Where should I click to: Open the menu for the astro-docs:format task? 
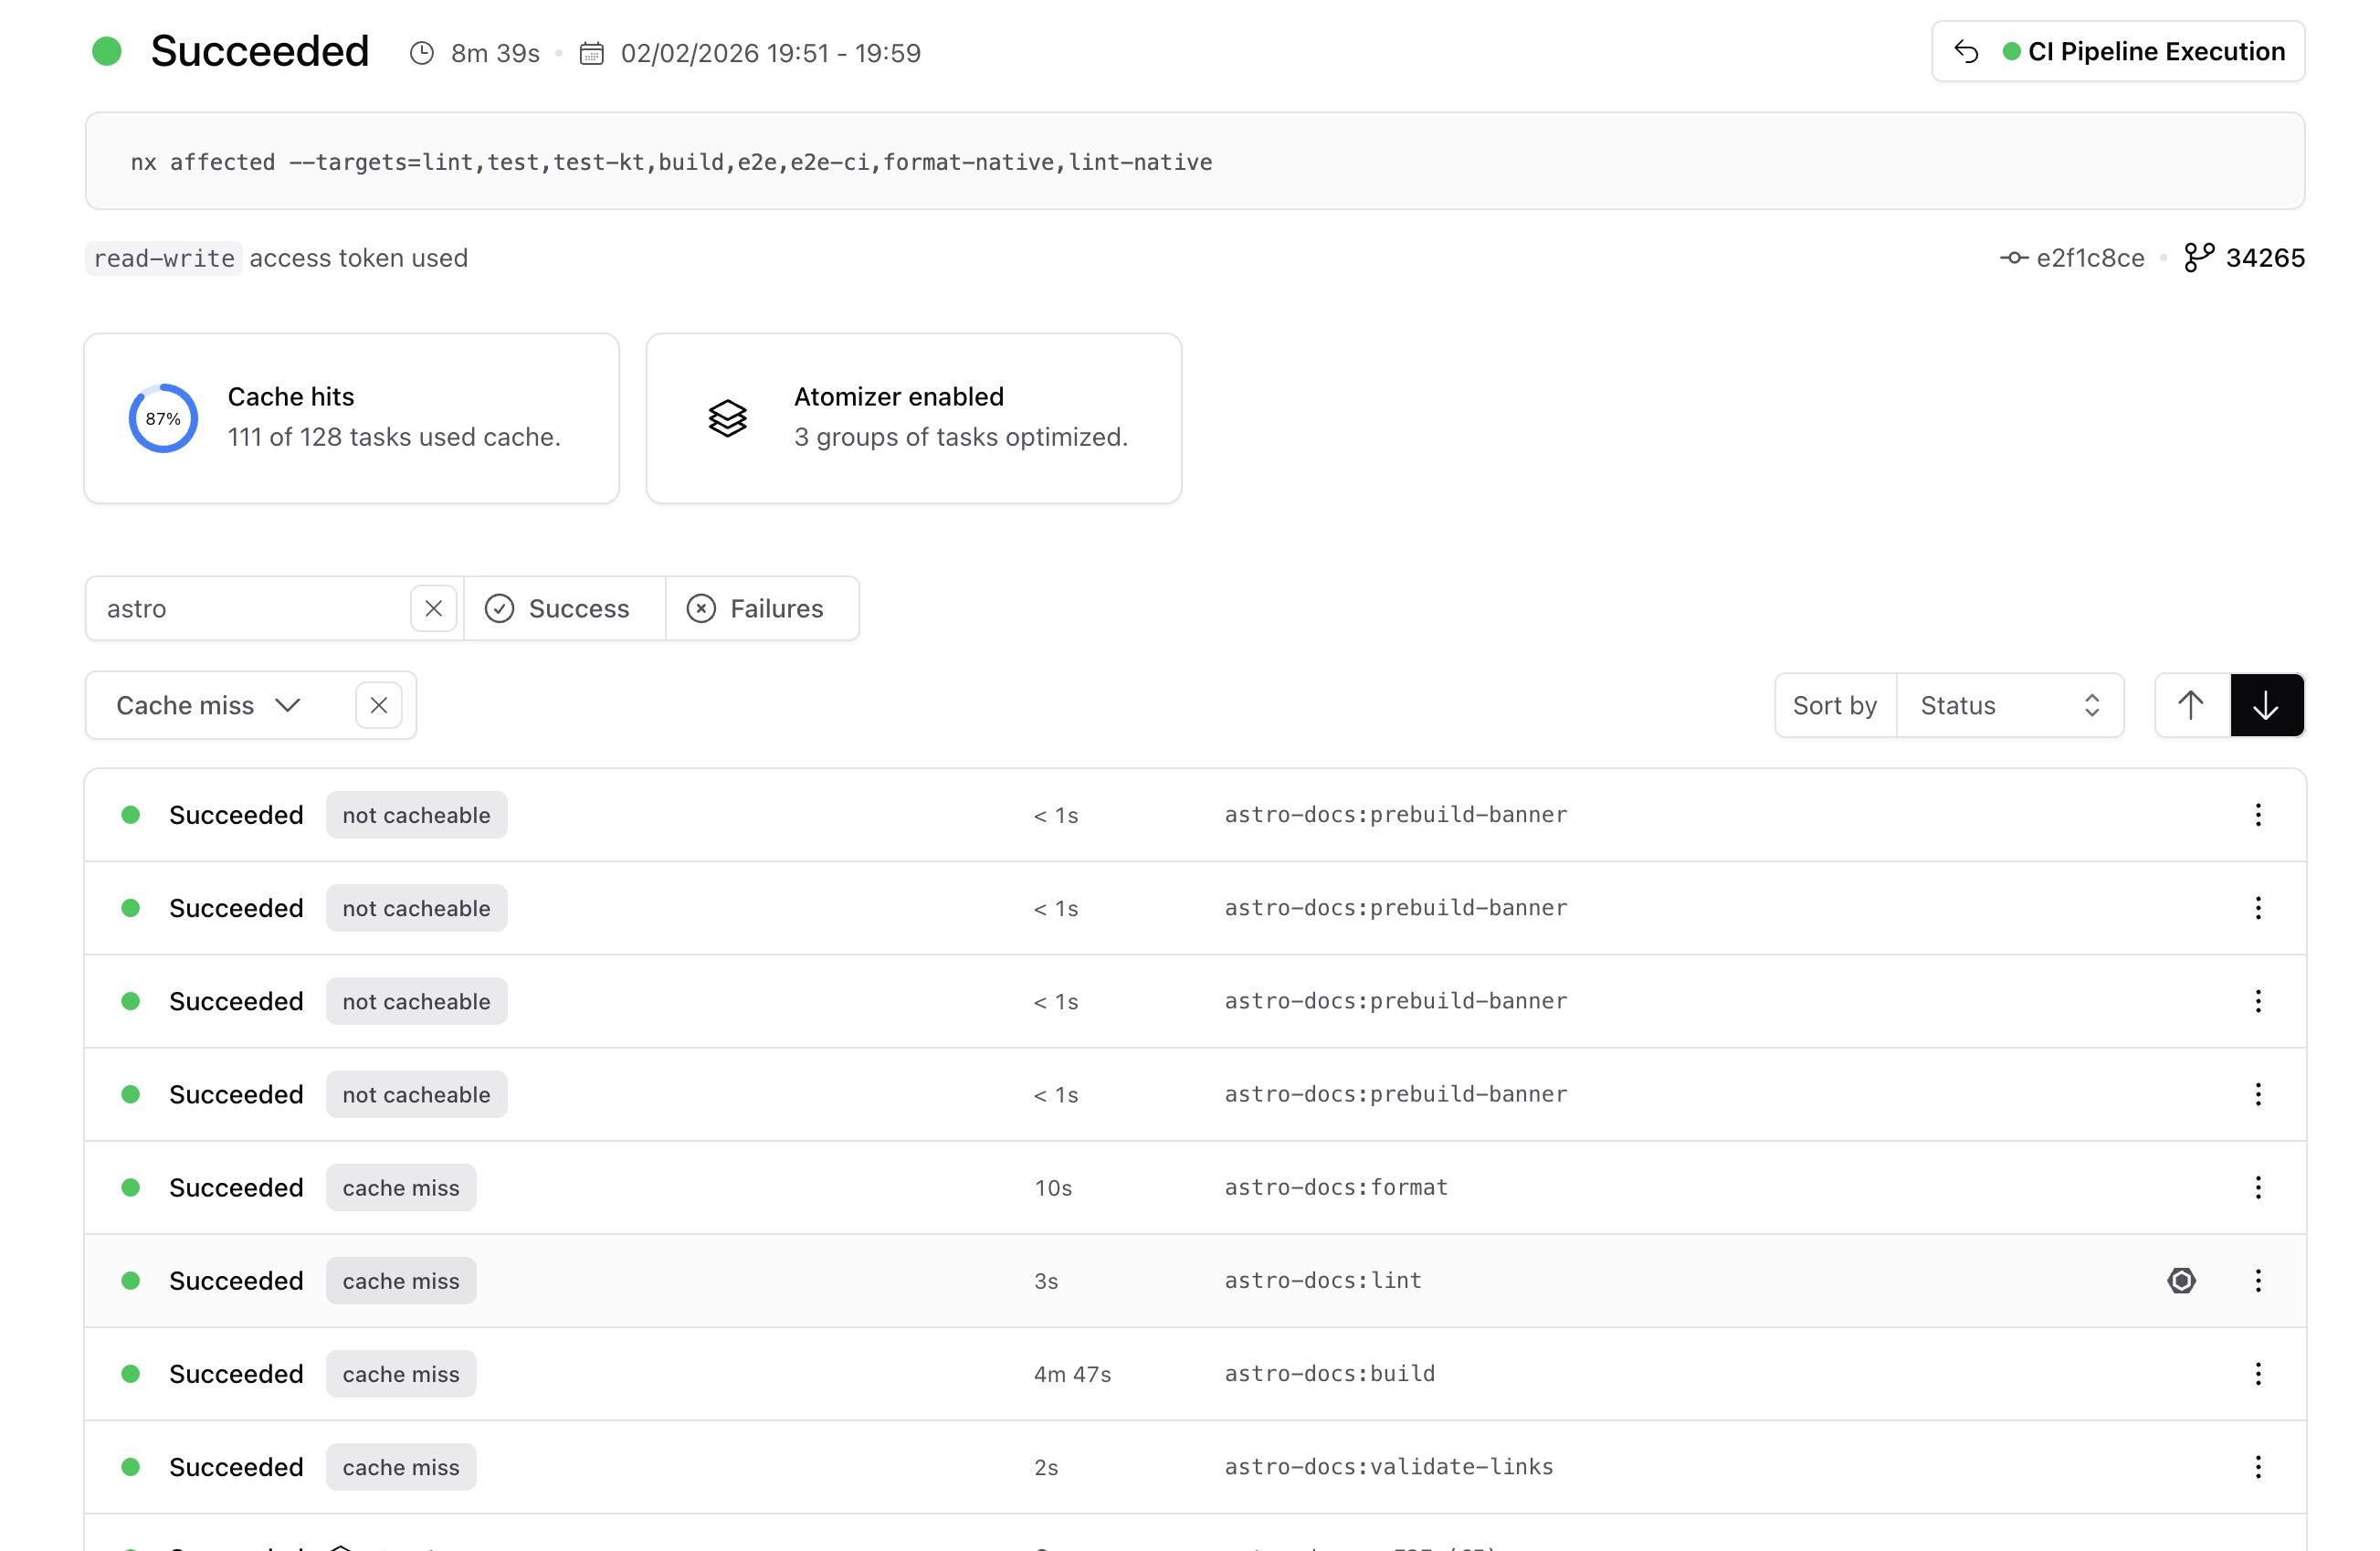click(2257, 1187)
